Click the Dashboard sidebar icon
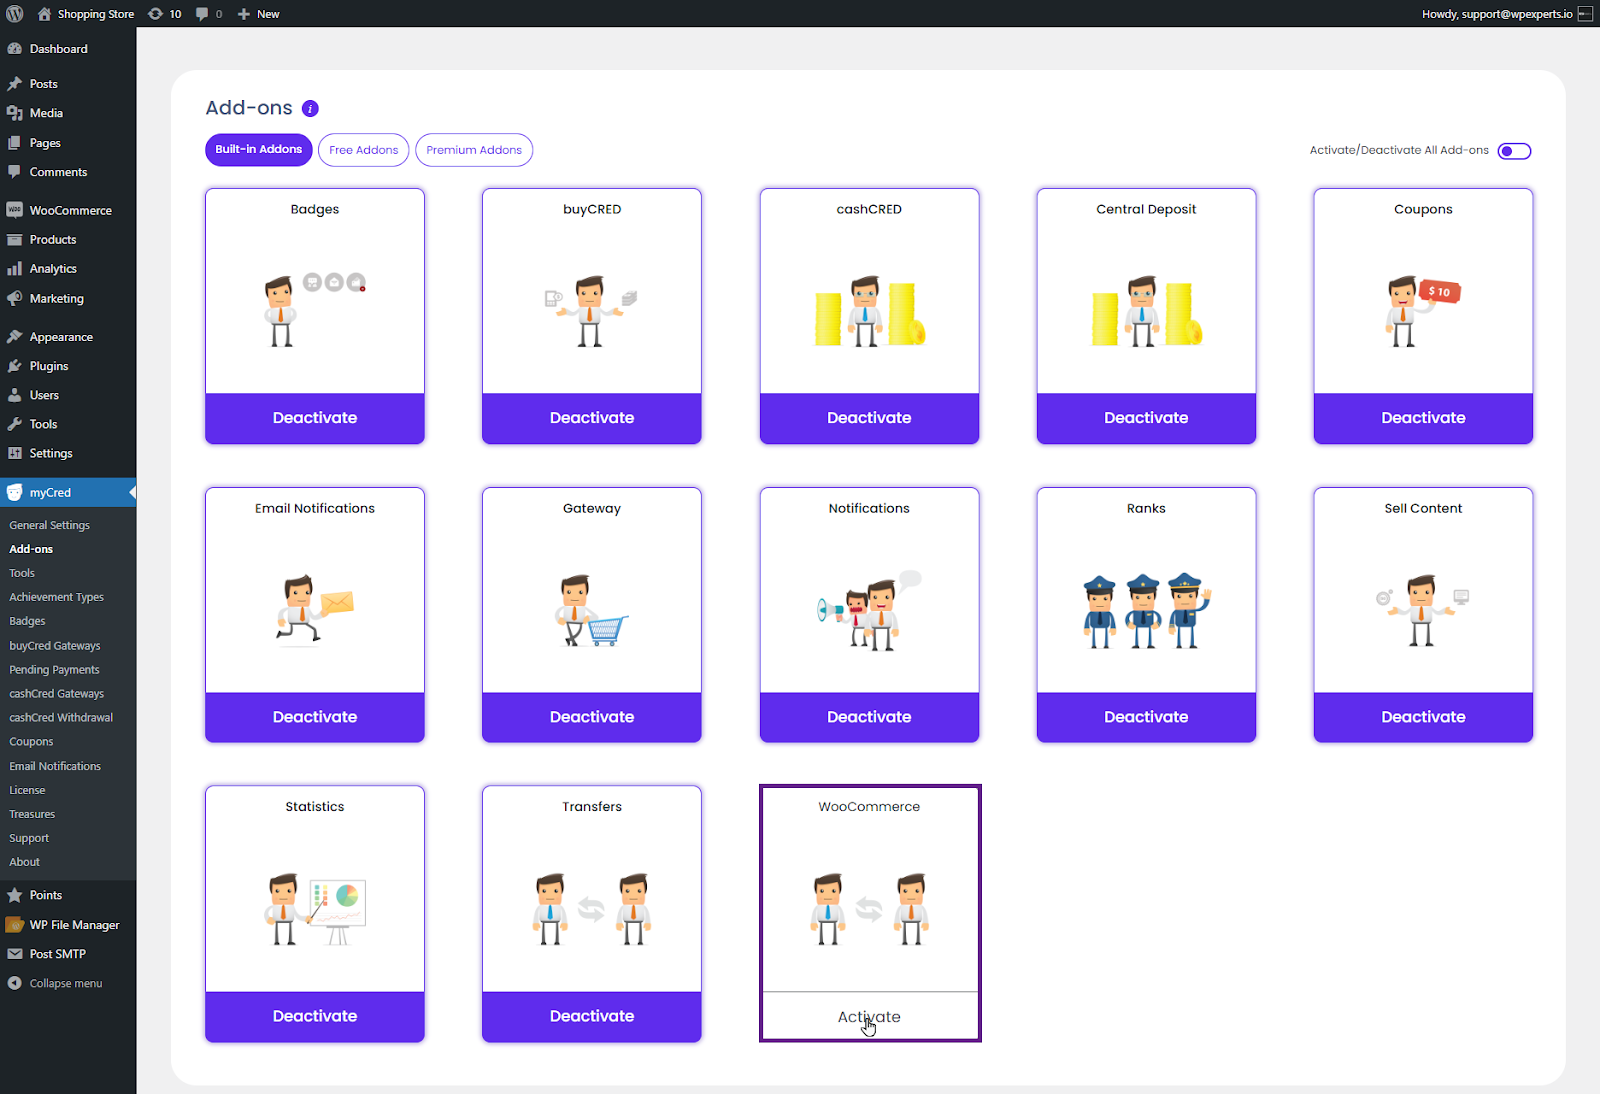 tap(15, 49)
